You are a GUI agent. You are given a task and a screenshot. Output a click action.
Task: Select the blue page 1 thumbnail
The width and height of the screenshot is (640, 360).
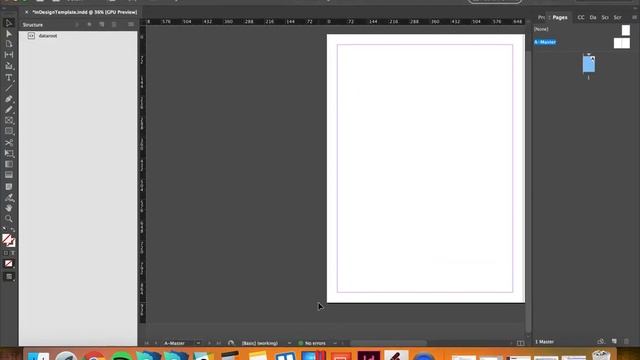click(x=589, y=64)
